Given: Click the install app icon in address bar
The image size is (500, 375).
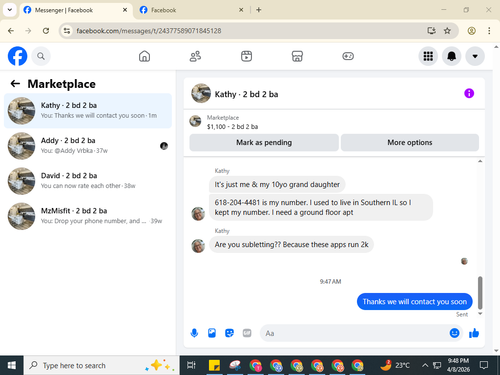Looking at the screenshot, I should 431,31.
